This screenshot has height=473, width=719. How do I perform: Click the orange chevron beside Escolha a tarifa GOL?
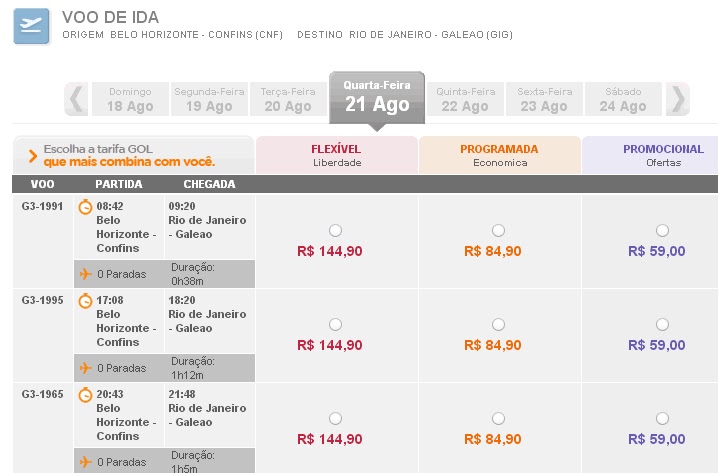click(x=33, y=155)
